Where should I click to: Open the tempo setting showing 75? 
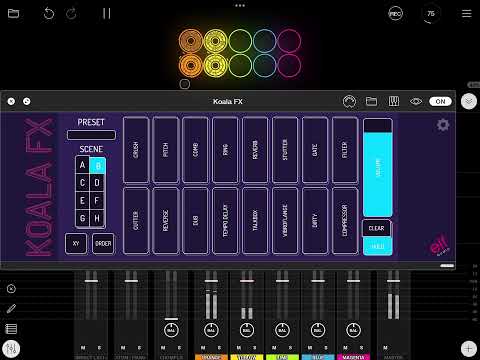click(431, 14)
